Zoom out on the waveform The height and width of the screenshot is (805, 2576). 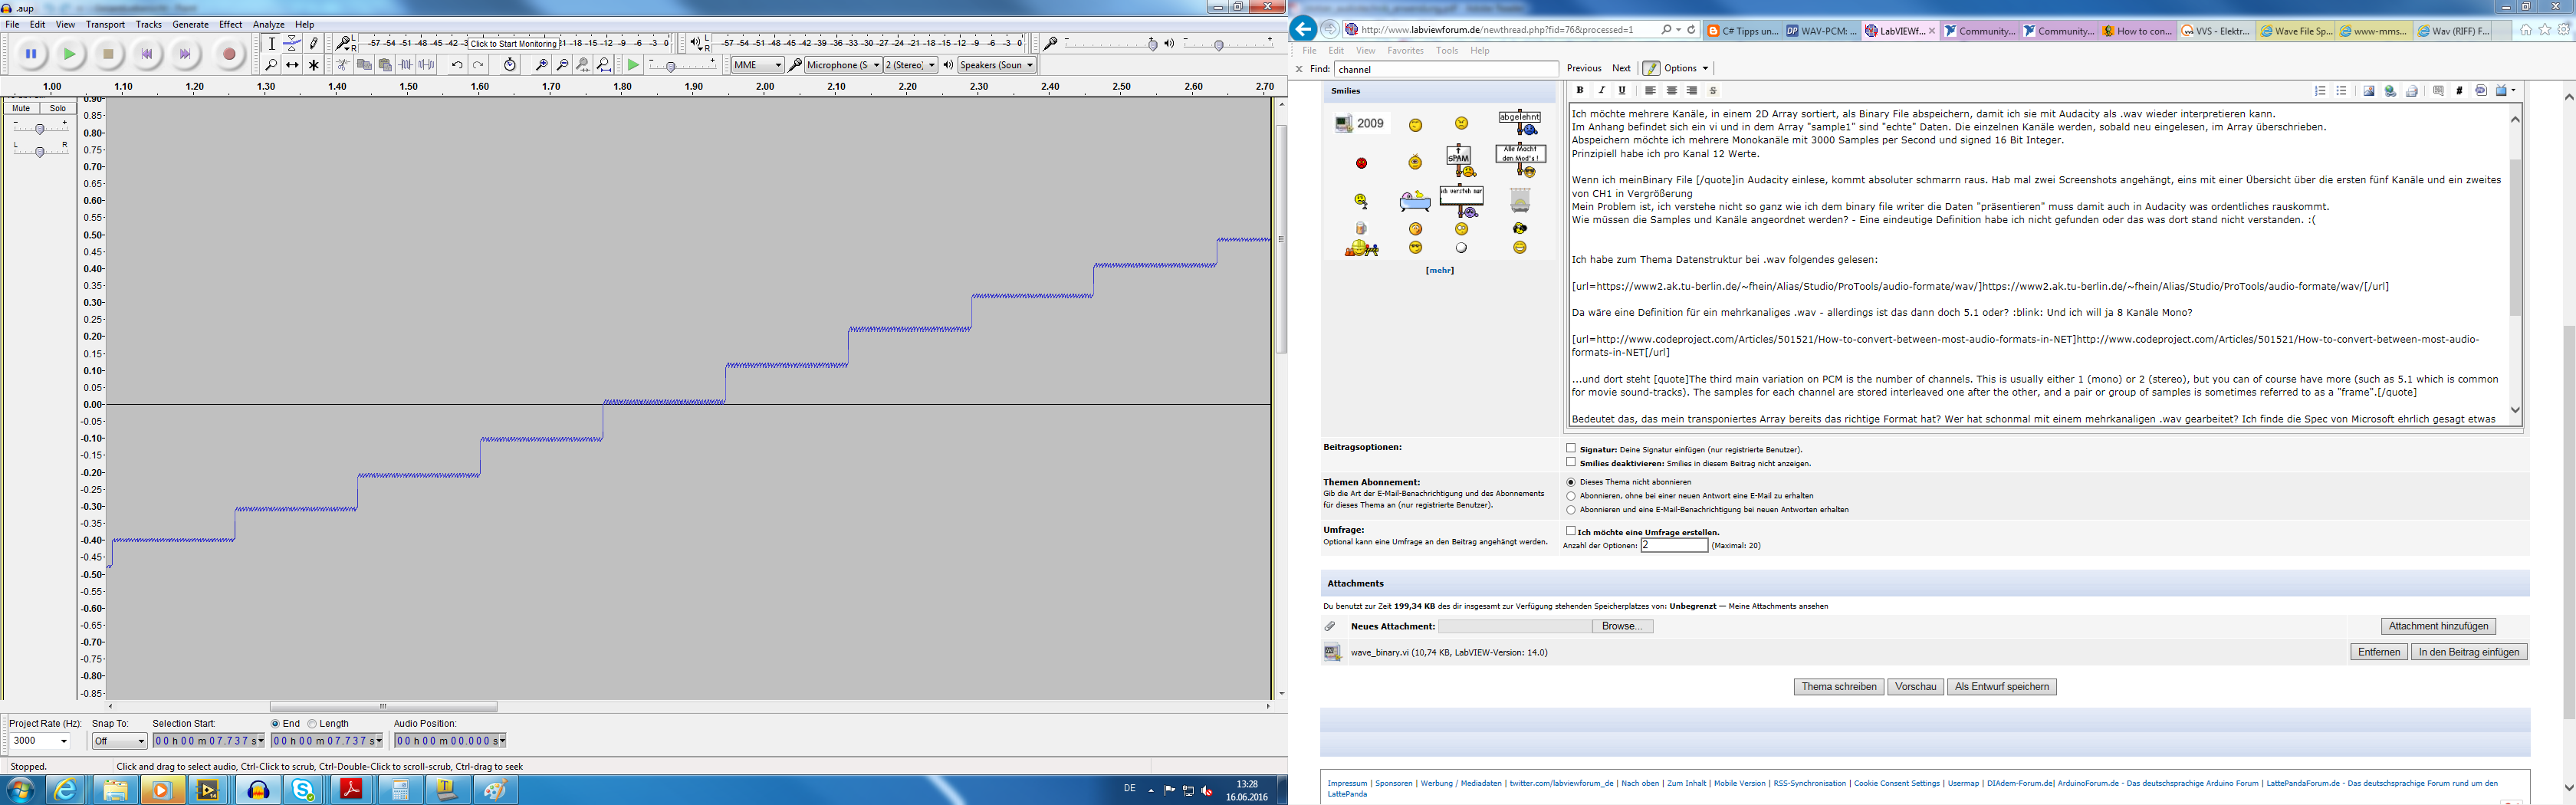tap(563, 65)
